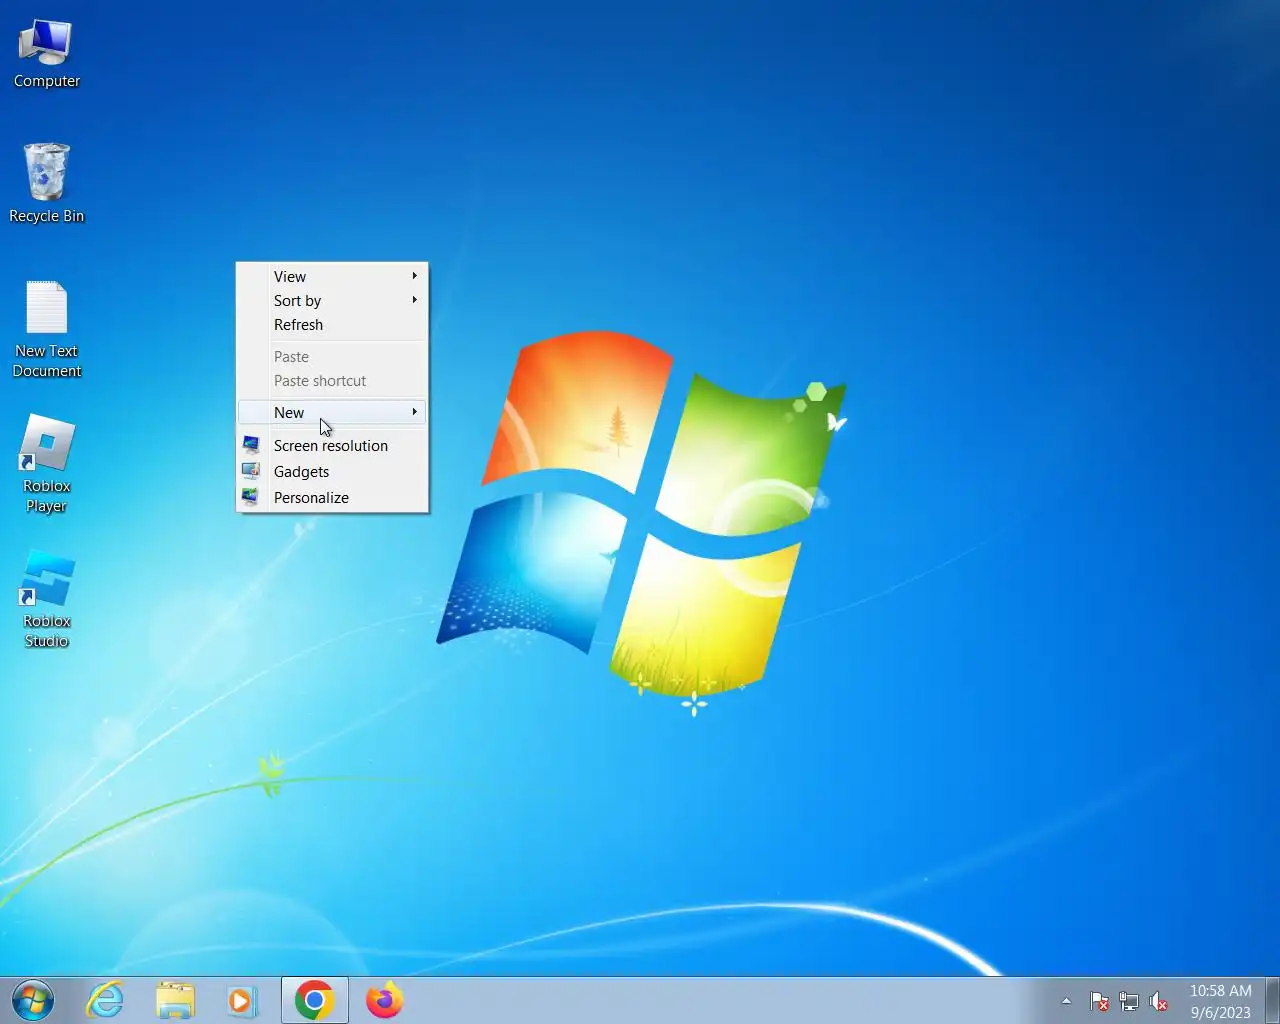Click the New submenu arrow
This screenshot has width=1280, height=1024.
pyautogui.click(x=414, y=412)
